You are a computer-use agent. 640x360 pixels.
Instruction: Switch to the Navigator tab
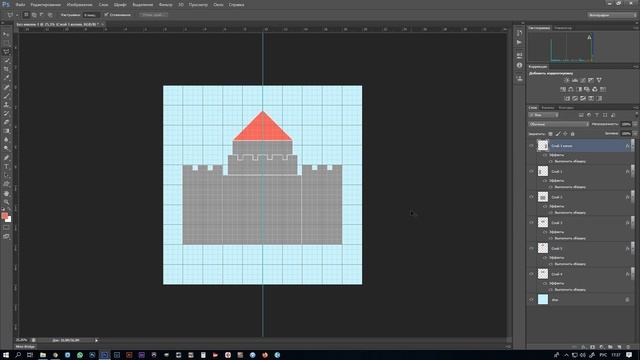point(563,28)
